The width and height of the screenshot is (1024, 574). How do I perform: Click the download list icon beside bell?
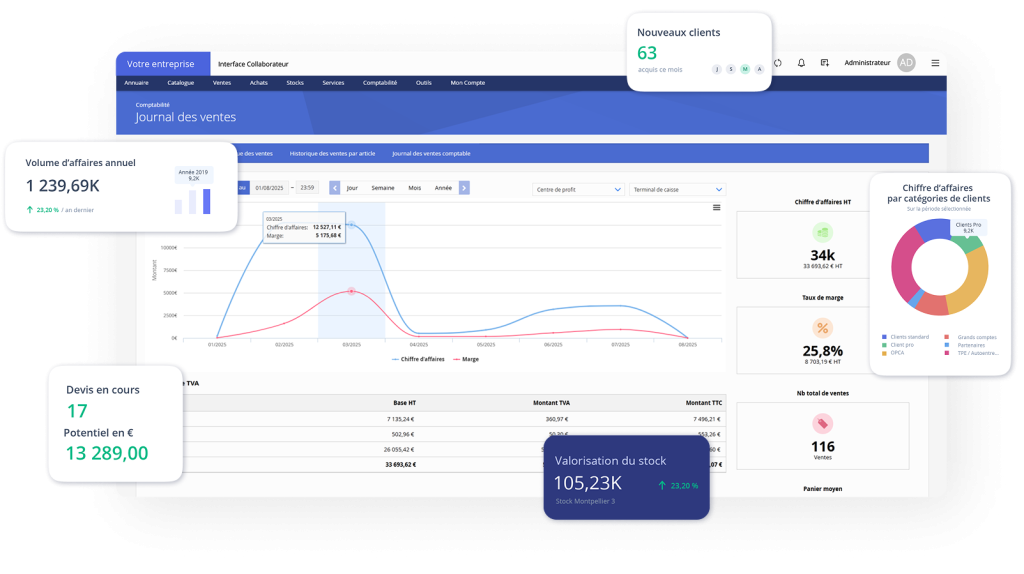click(825, 62)
